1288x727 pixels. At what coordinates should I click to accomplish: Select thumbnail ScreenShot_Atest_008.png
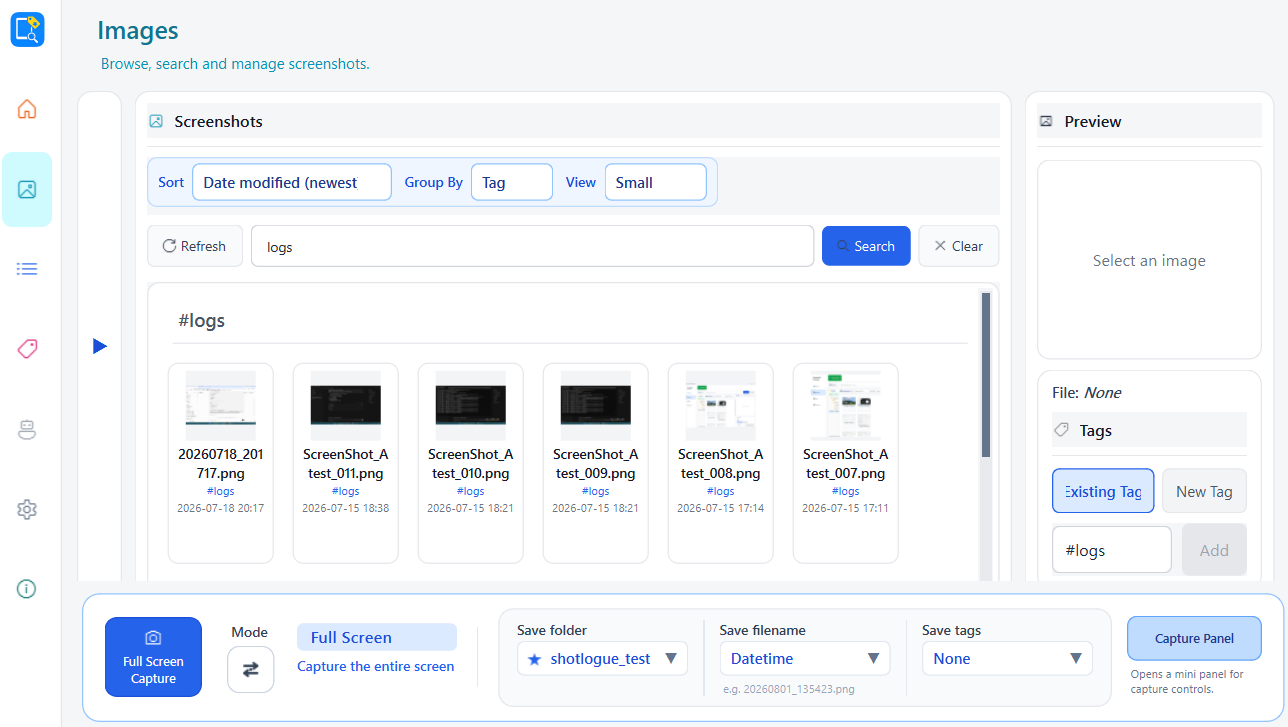720,463
